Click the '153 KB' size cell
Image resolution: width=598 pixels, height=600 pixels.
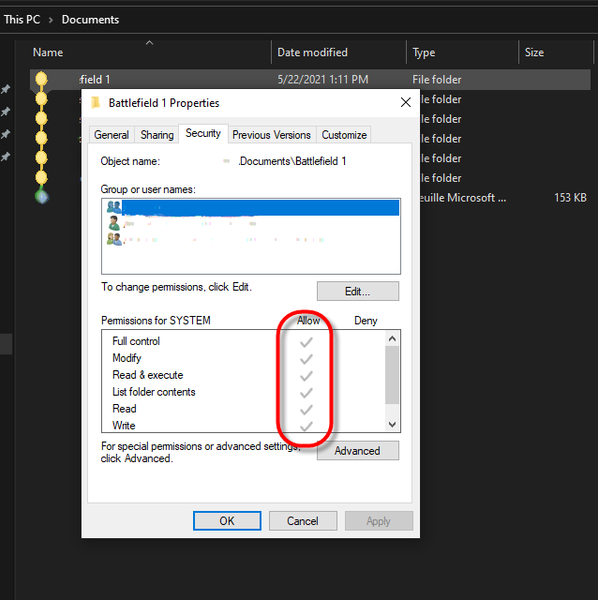click(570, 197)
